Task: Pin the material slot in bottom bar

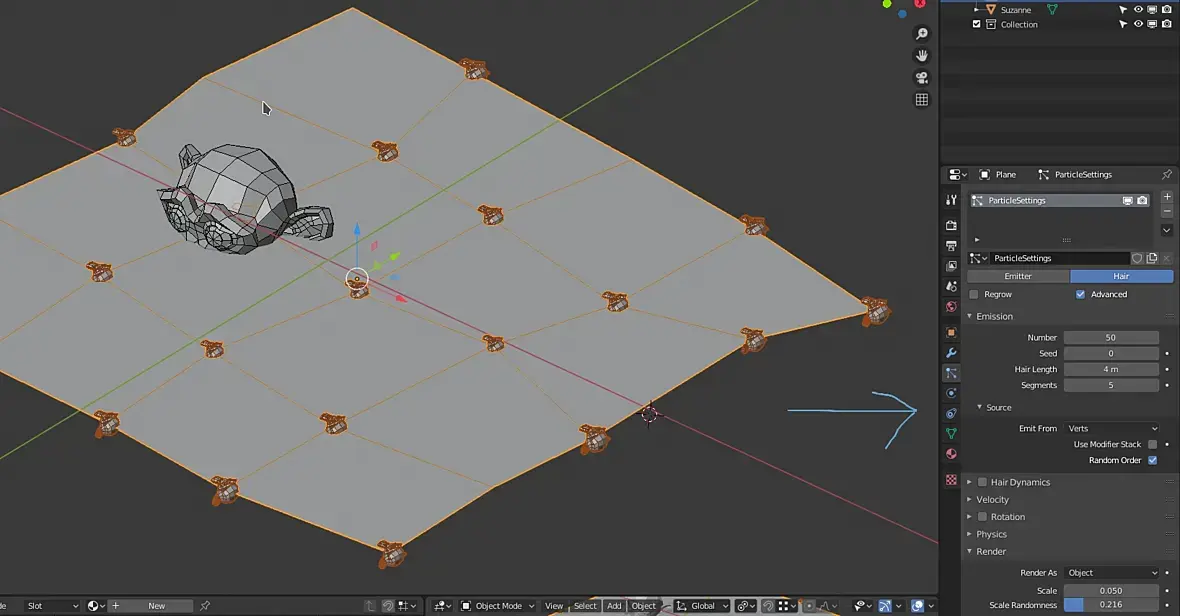Action: 205,605
